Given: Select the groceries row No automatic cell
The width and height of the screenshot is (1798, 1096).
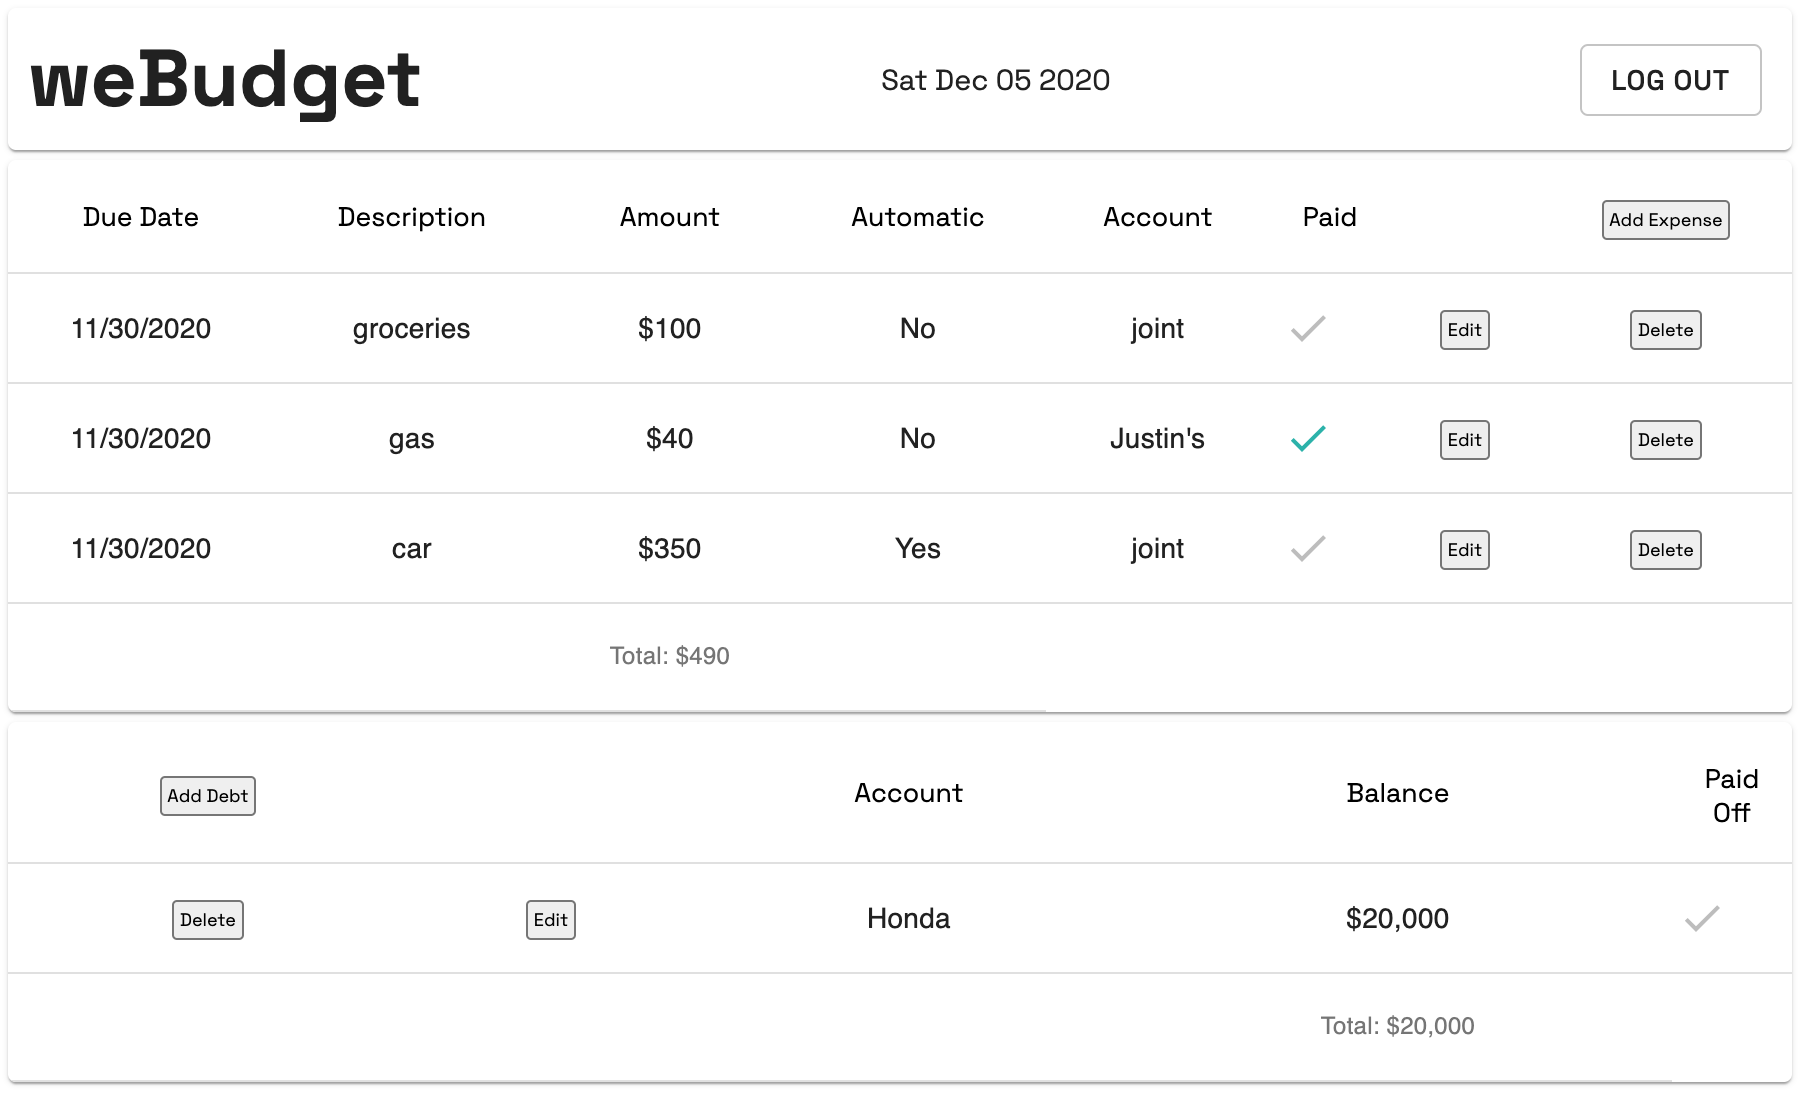Looking at the screenshot, I should [917, 329].
